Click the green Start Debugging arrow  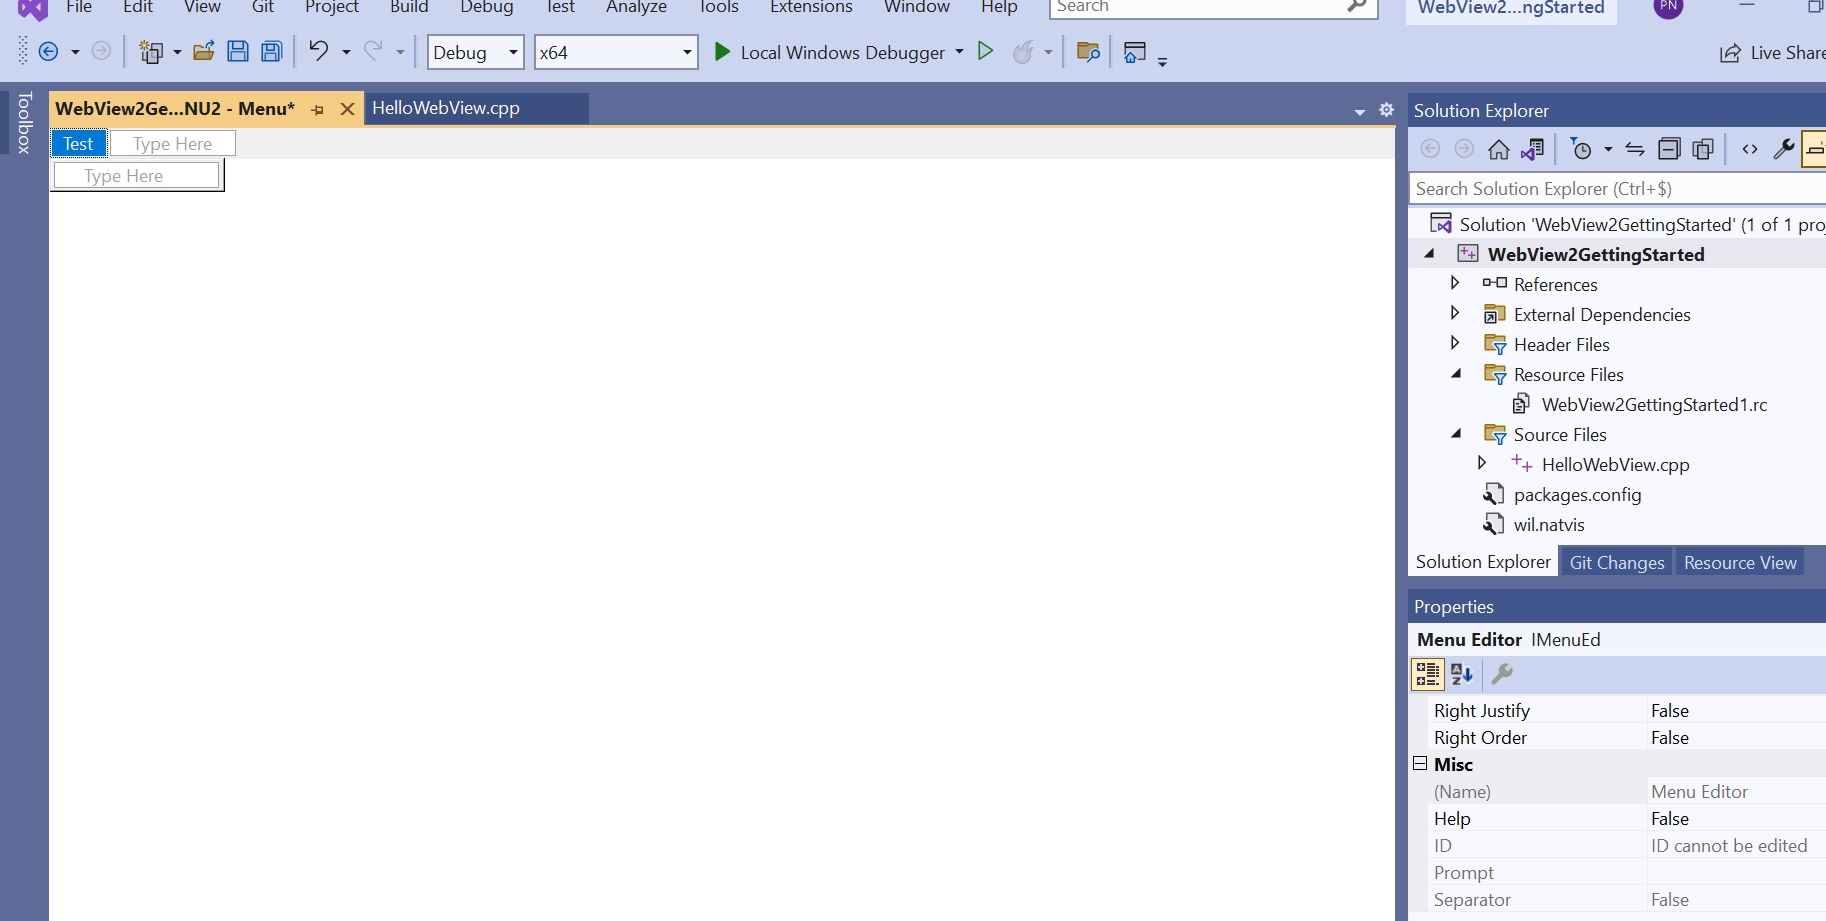coord(722,51)
